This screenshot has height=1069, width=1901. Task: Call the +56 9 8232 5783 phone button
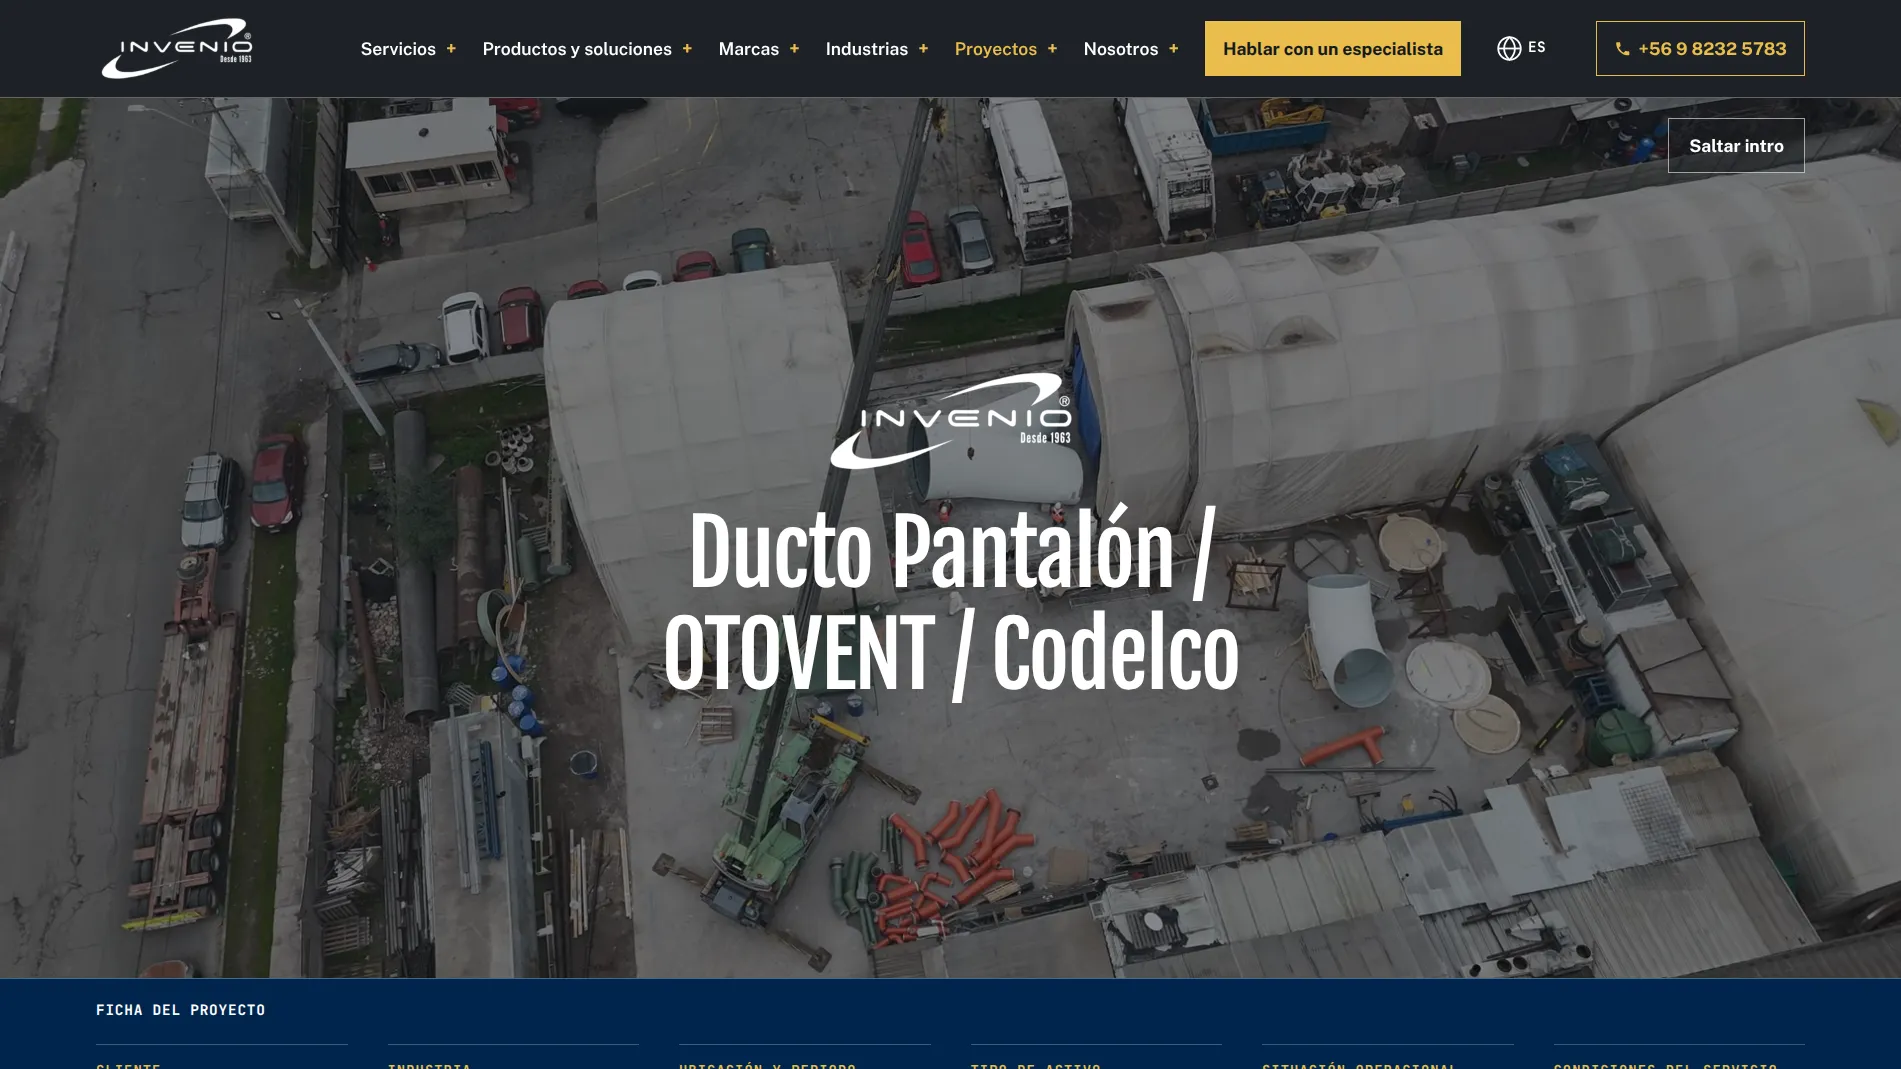[1700, 49]
